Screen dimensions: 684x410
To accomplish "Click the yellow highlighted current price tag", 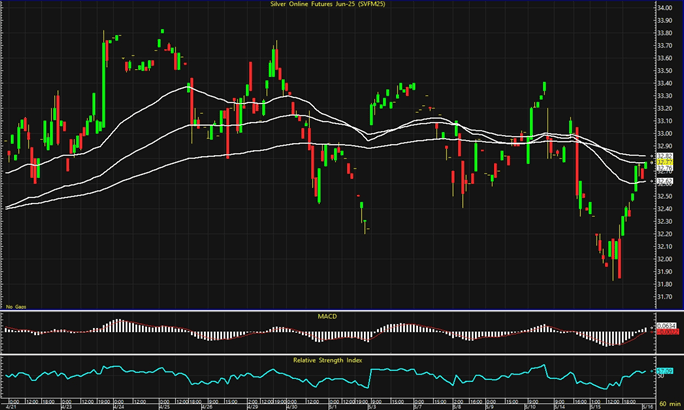I will [x=664, y=164].
